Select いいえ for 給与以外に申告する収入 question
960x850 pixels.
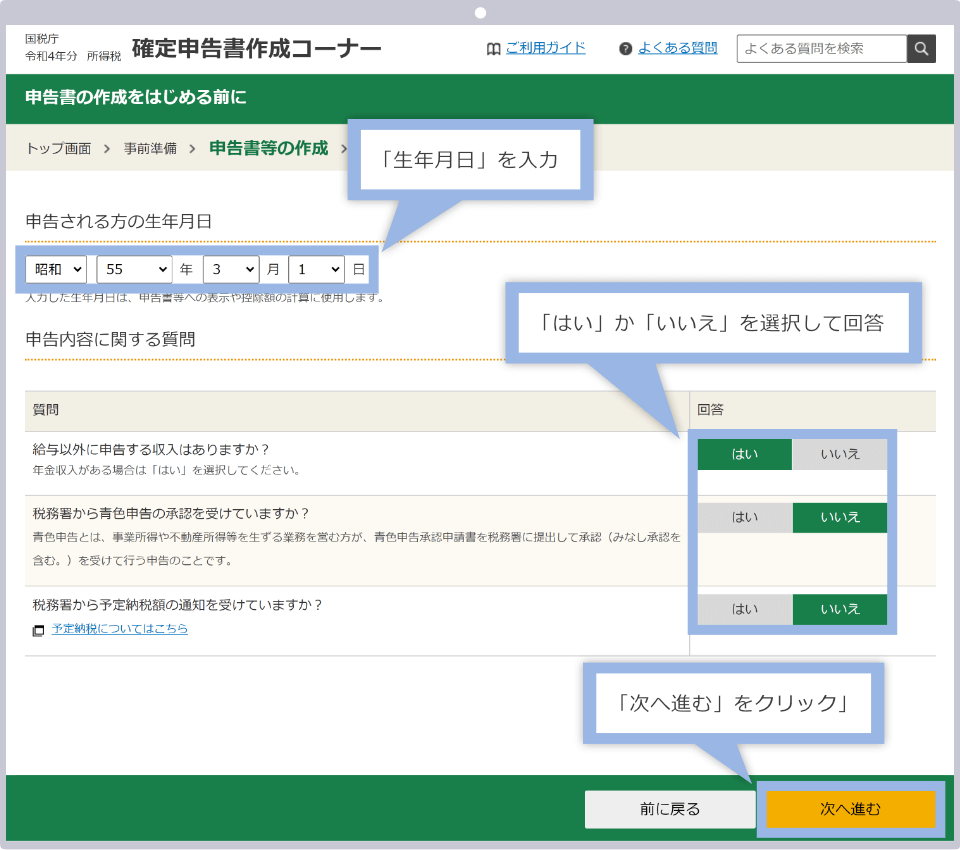[840, 454]
